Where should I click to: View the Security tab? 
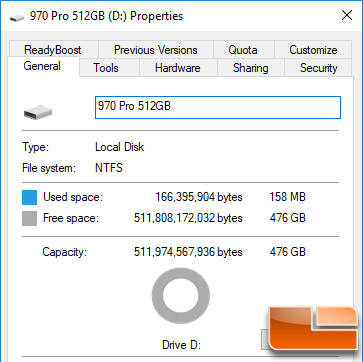pos(318,68)
